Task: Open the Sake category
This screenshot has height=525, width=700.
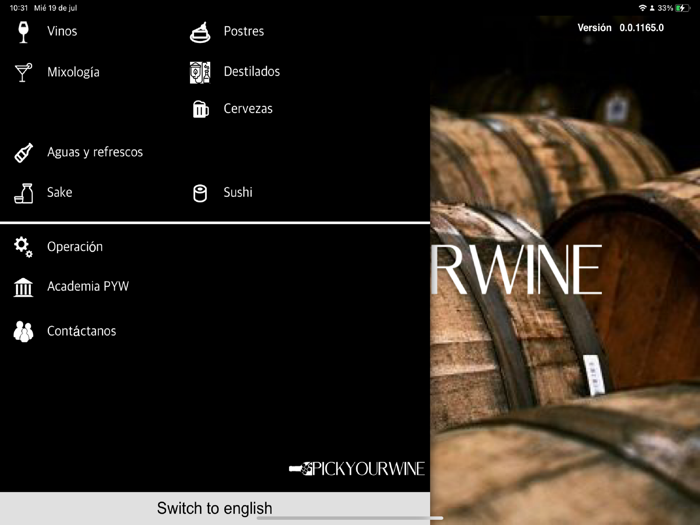Action: coord(59,192)
